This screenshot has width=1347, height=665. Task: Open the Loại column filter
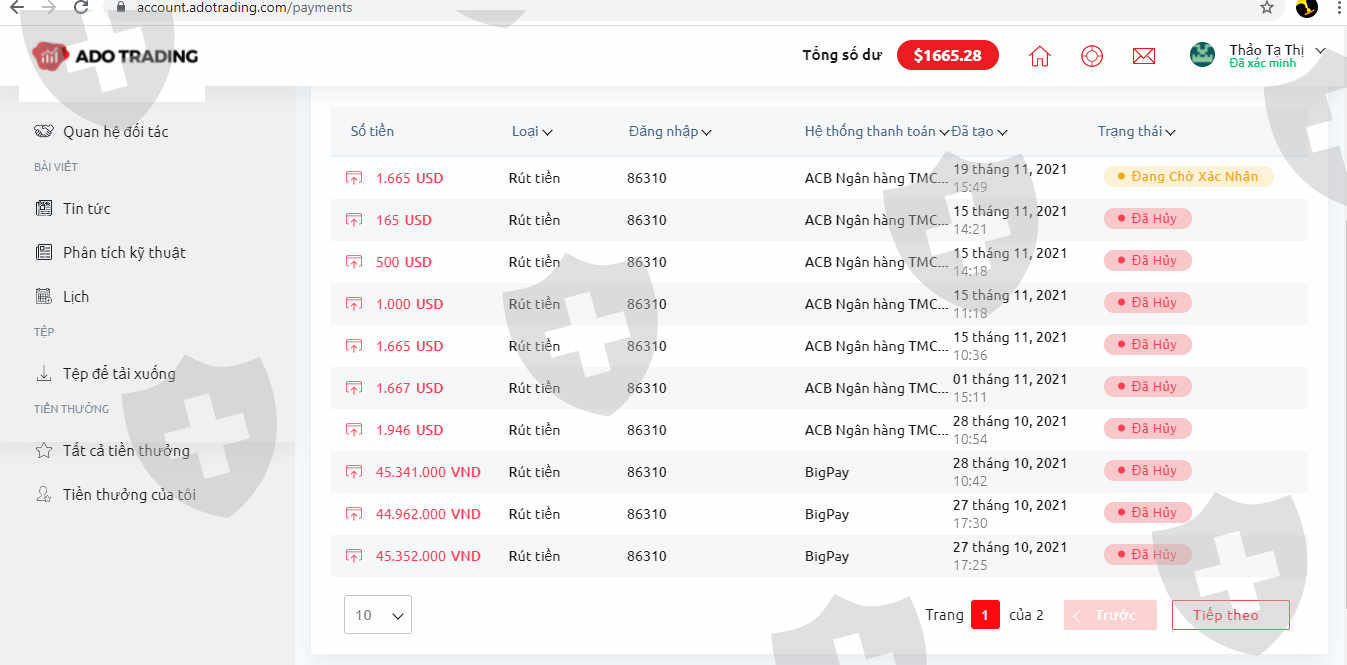pyautogui.click(x=532, y=132)
